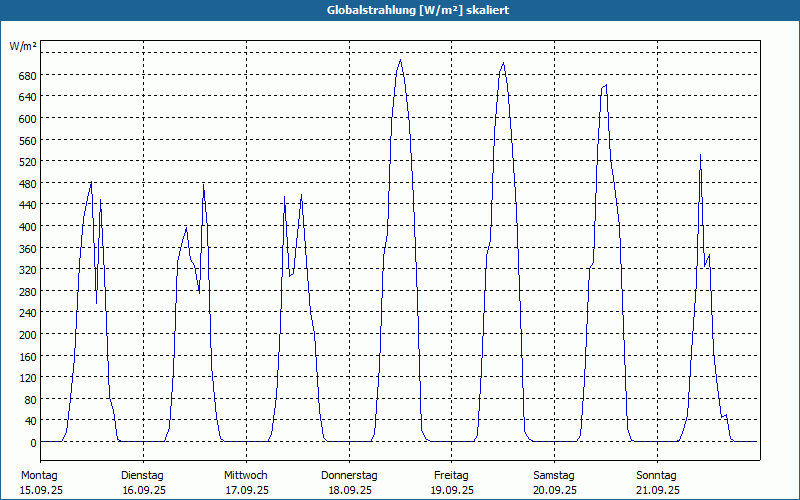
Task: Click the 560 y-axis value
Action: click(28, 141)
